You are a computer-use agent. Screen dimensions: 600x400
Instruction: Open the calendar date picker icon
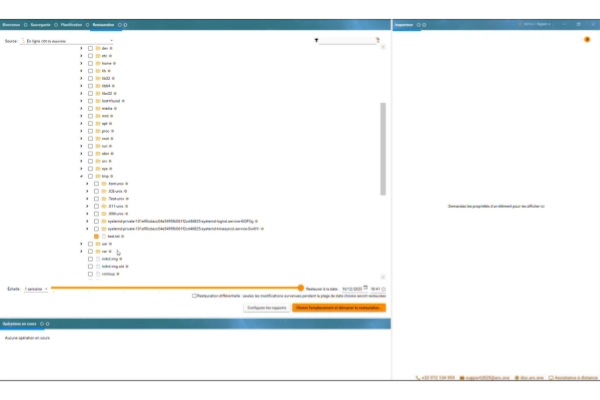pyautogui.click(x=366, y=287)
